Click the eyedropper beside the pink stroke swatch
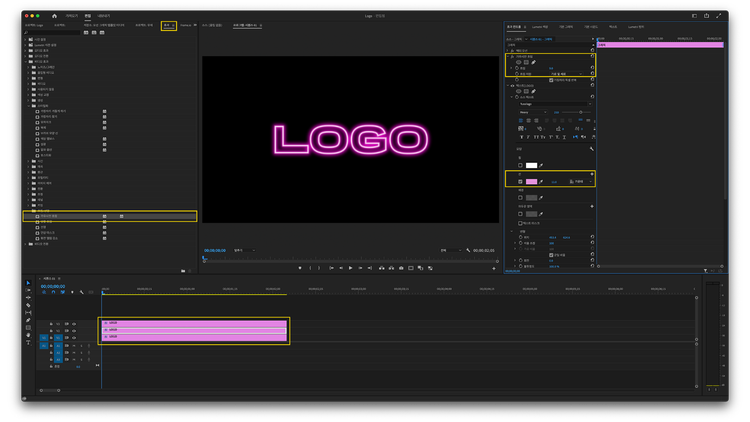Image resolution: width=750 pixels, height=422 pixels. click(x=542, y=181)
